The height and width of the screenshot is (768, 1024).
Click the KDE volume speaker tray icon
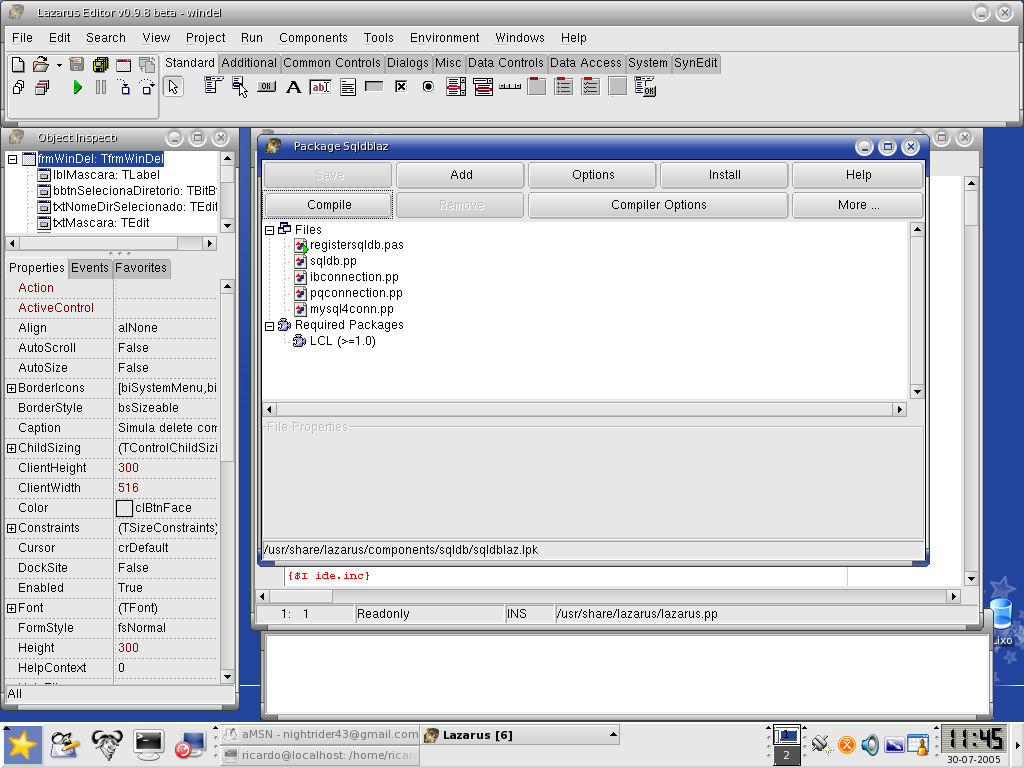click(x=870, y=744)
